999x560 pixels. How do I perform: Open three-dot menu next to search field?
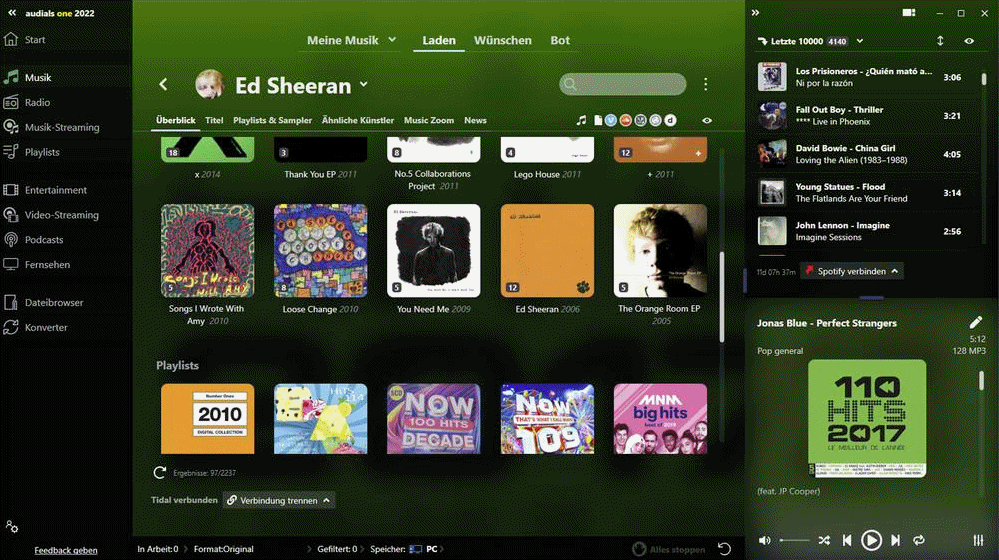pyautogui.click(x=705, y=84)
